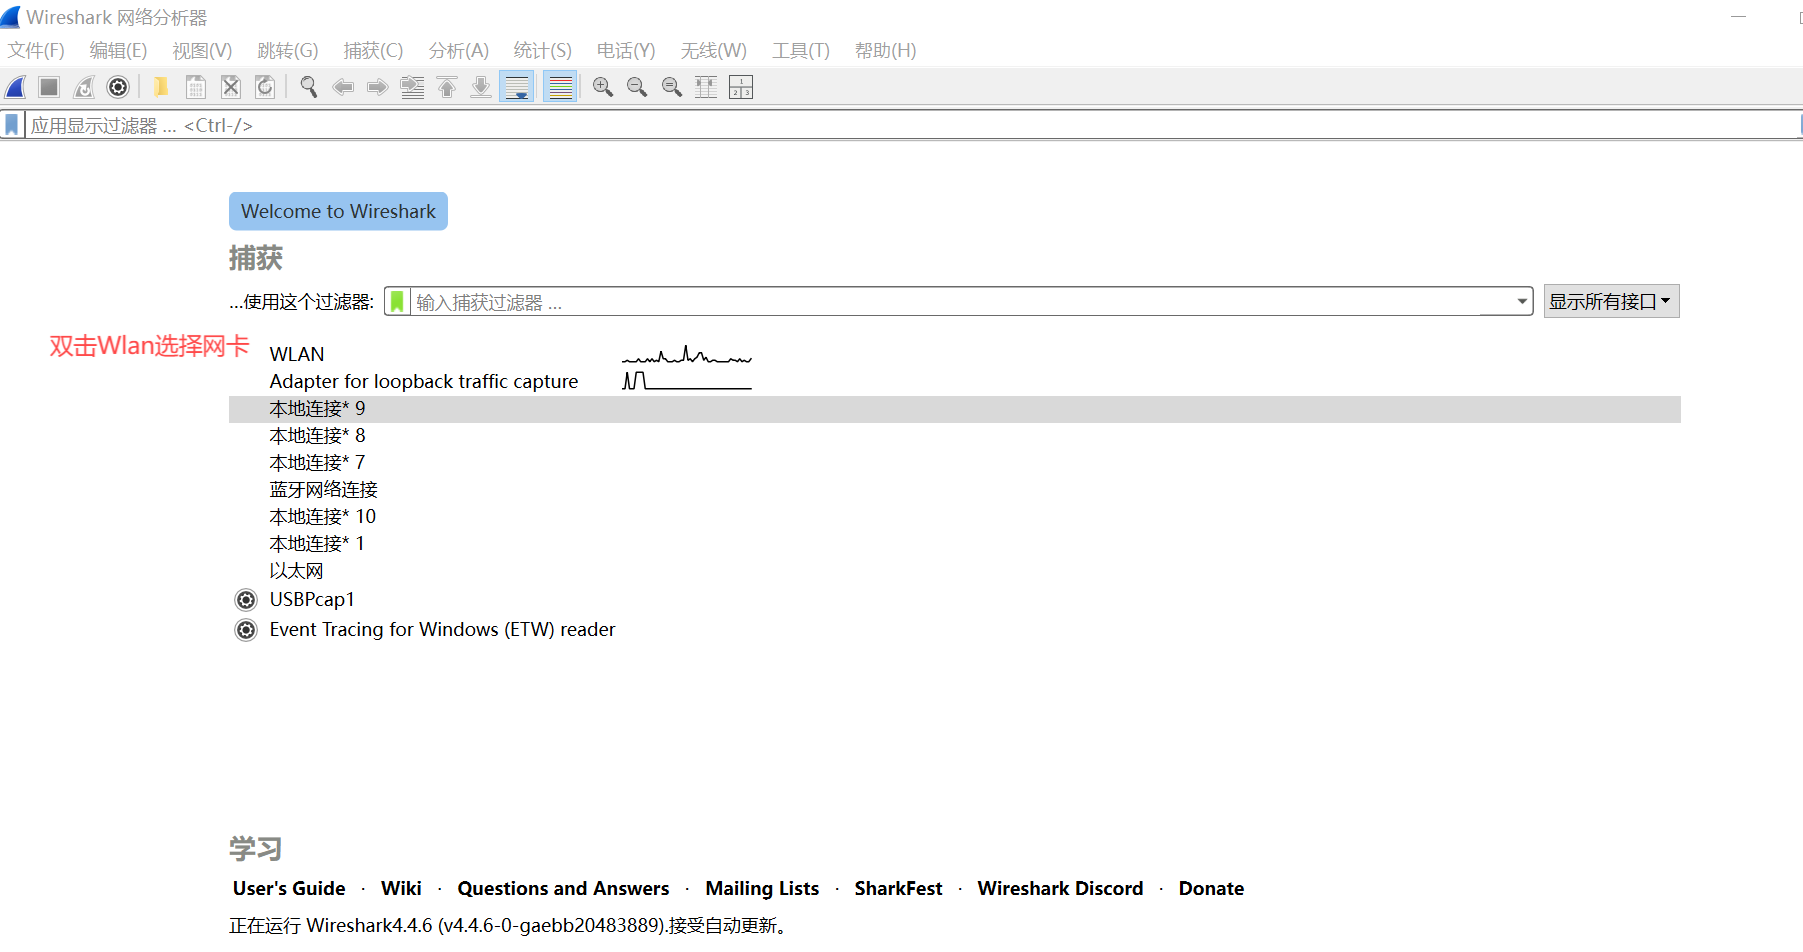Click Welcome to Wireshark banner button
The width and height of the screenshot is (1803, 952).
tap(338, 211)
